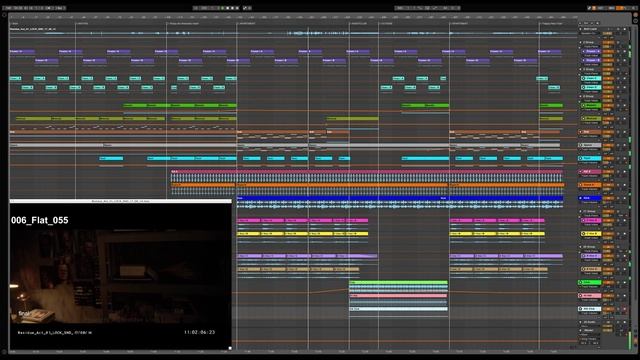
Task: Click the highlighted Arrangement View selector icon
Action: click(636, 15)
